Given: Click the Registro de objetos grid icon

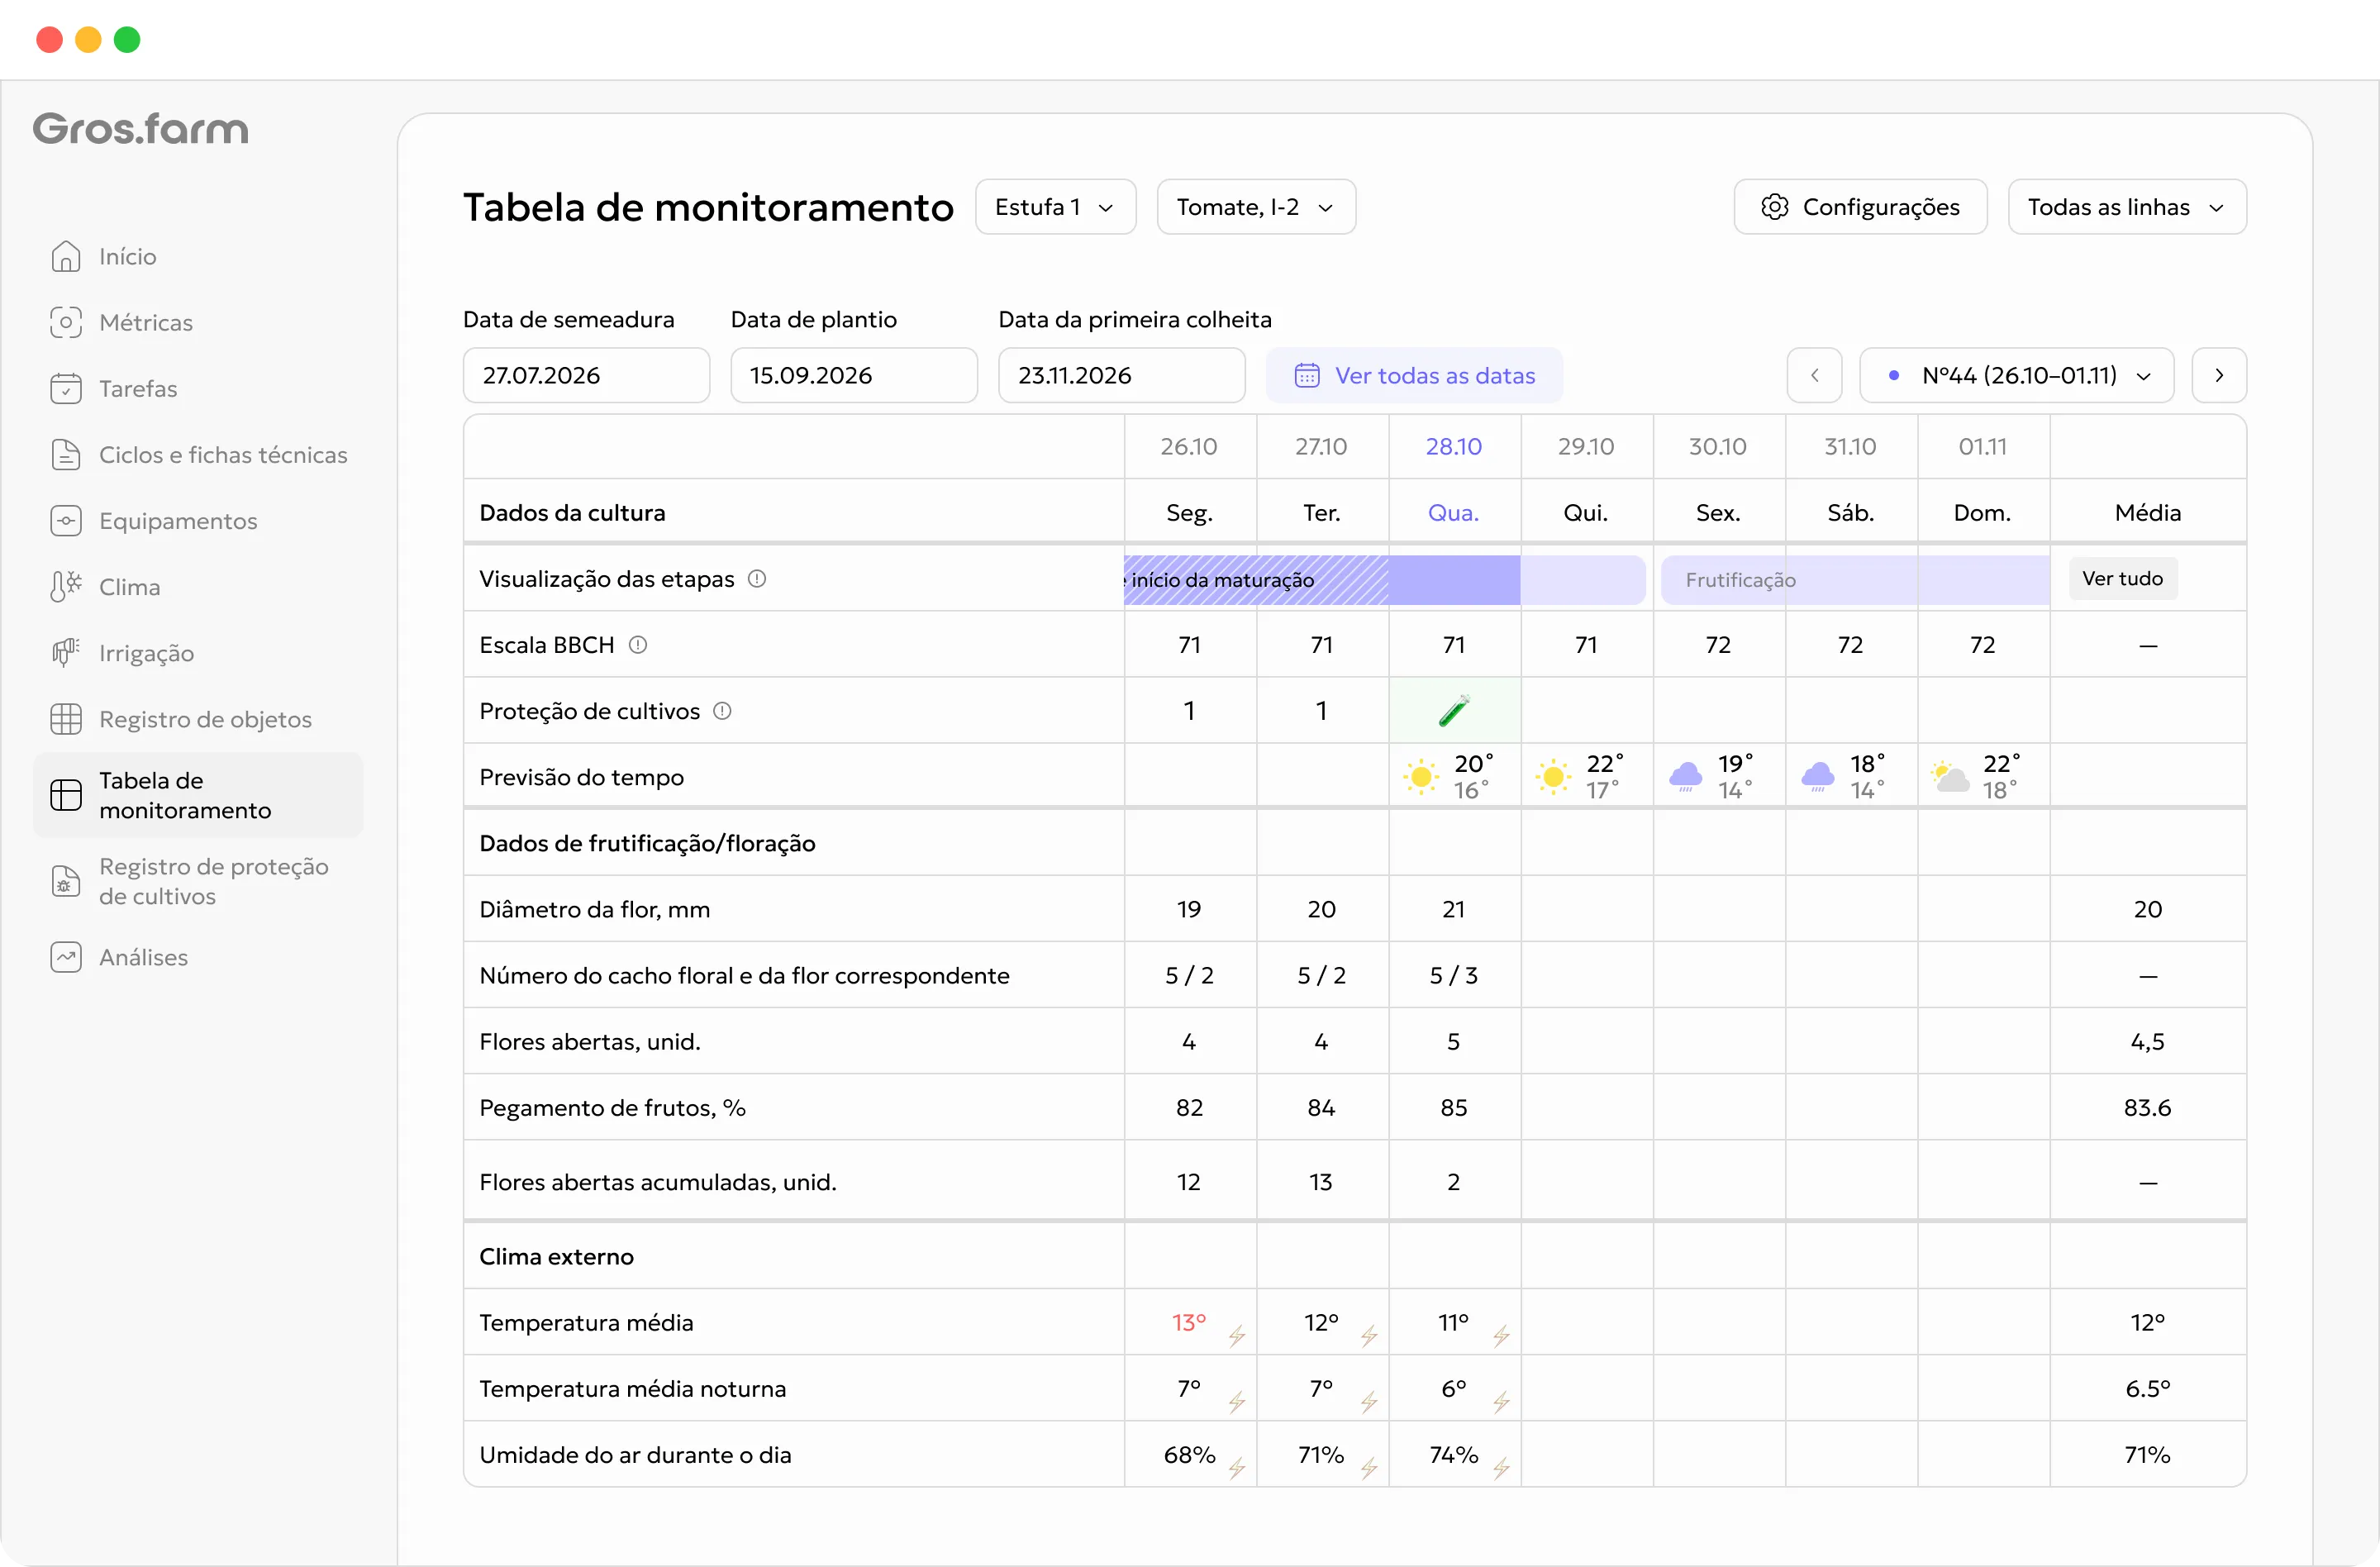Looking at the screenshot, I should (x=66, y=719).
